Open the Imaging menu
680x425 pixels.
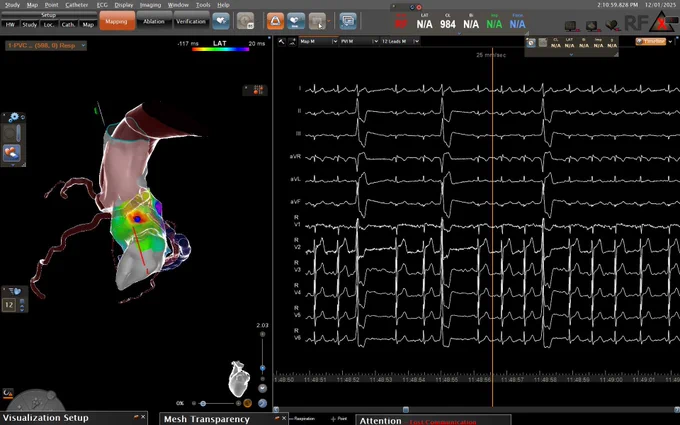click(x=150, y=5)
